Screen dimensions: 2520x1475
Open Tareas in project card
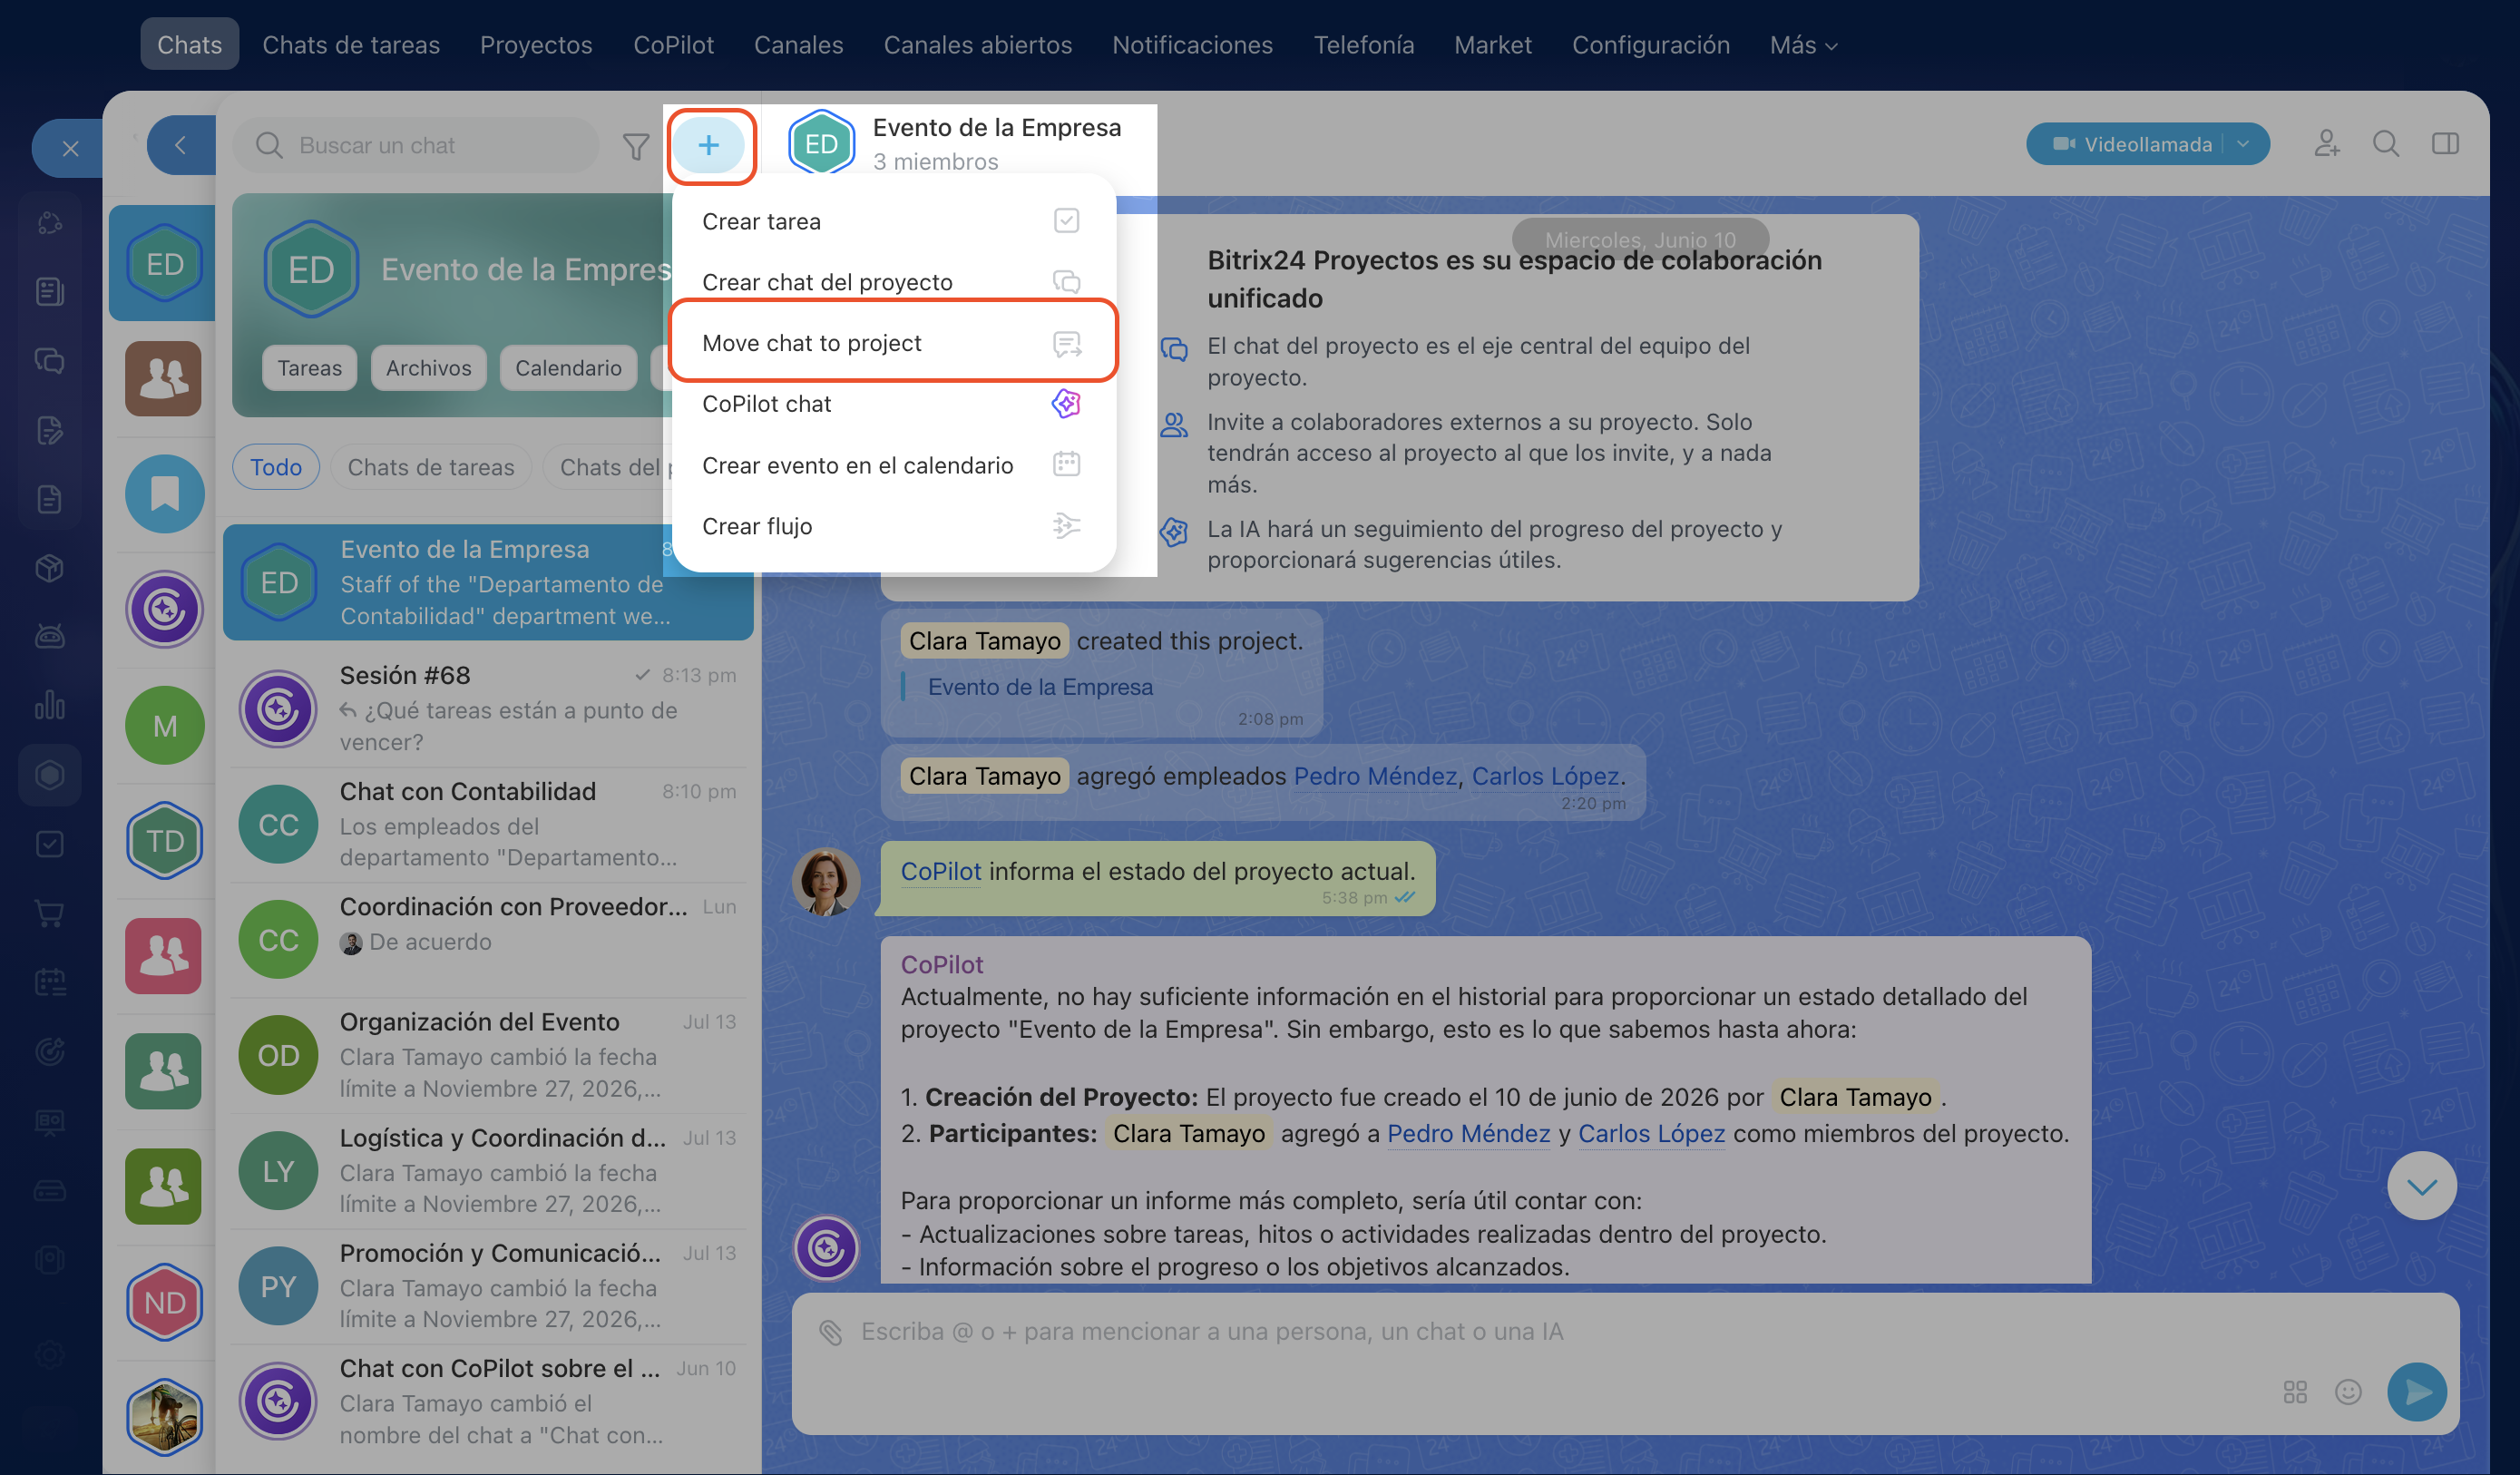(310, 368)
